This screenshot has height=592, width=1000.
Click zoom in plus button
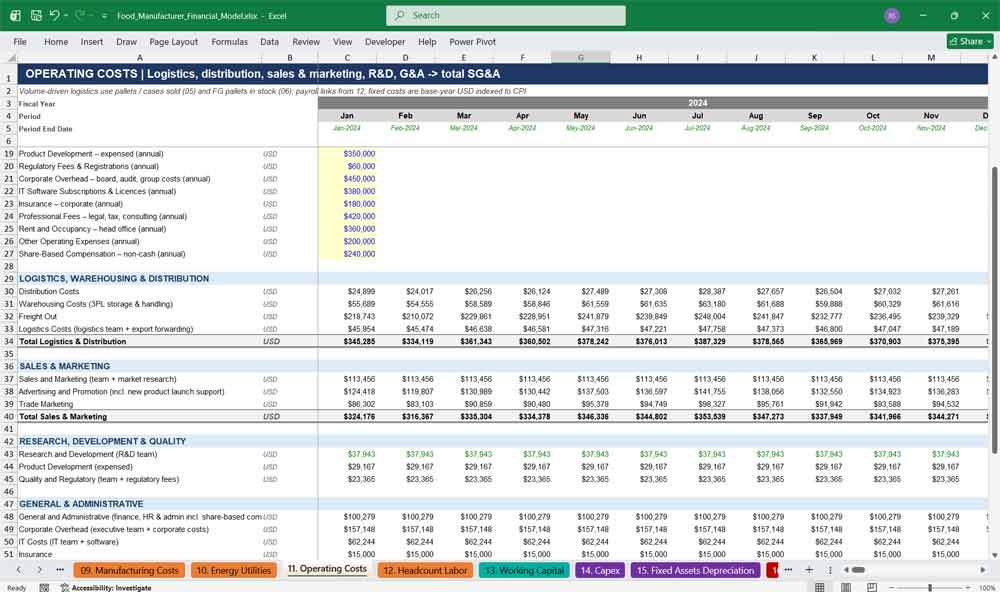click(969, 587)
